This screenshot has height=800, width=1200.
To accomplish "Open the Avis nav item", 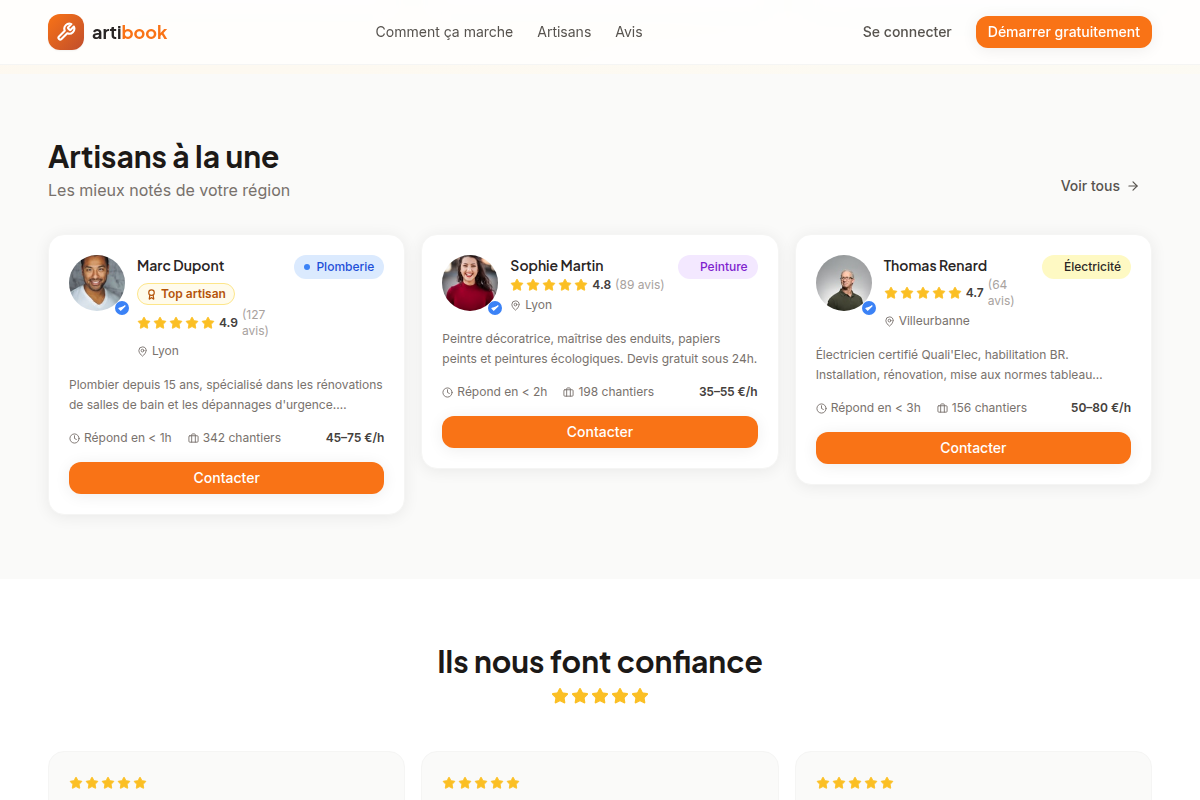I will (x=629, y=32).
